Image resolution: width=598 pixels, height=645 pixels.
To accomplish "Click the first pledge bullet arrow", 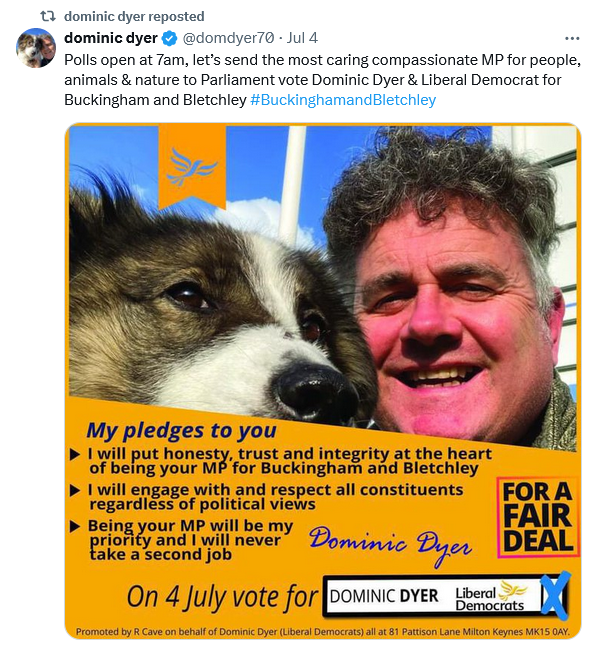I will coord(75,455).
